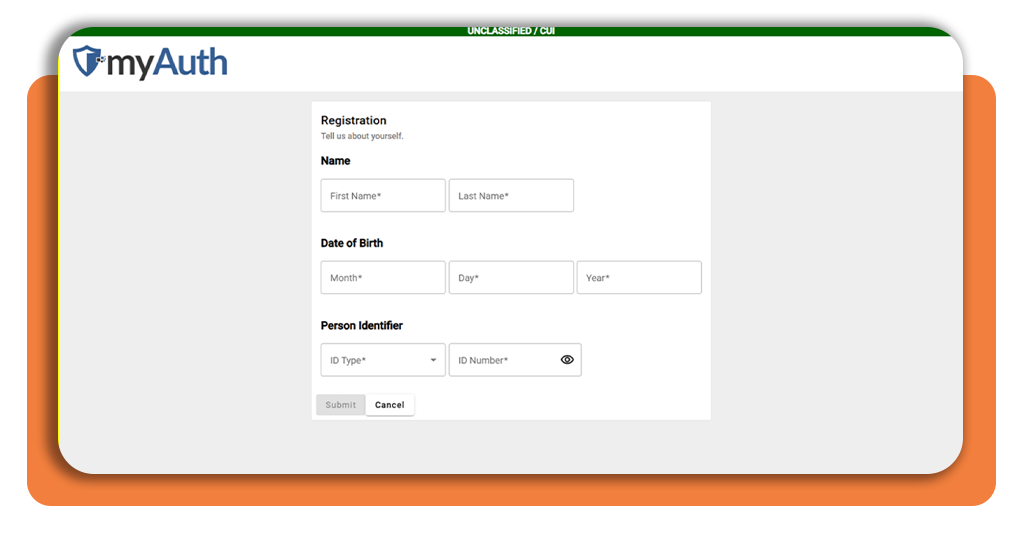1024x536 pixels.
Task: Select the Month input field
Action: pyautogui.click(x=383, y=277)
